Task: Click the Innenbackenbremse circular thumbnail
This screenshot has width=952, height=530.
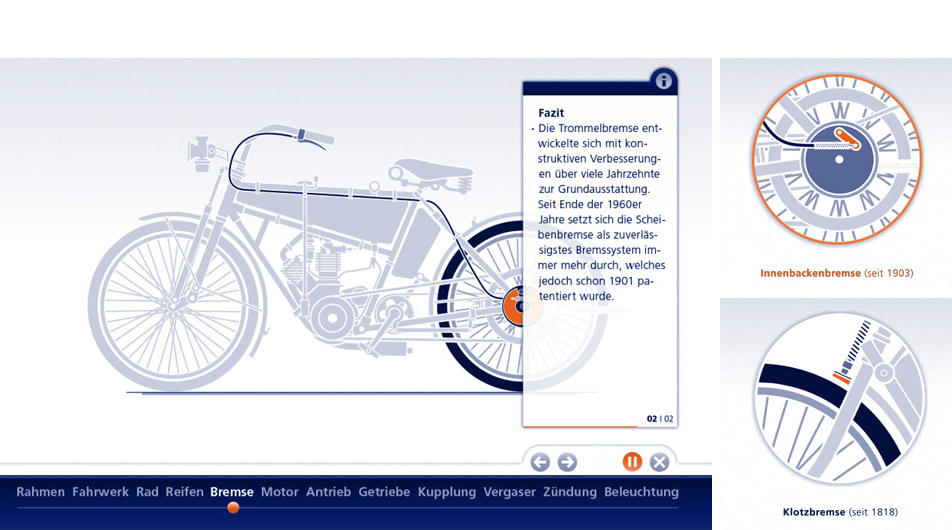Action: [x=836, y=161]
